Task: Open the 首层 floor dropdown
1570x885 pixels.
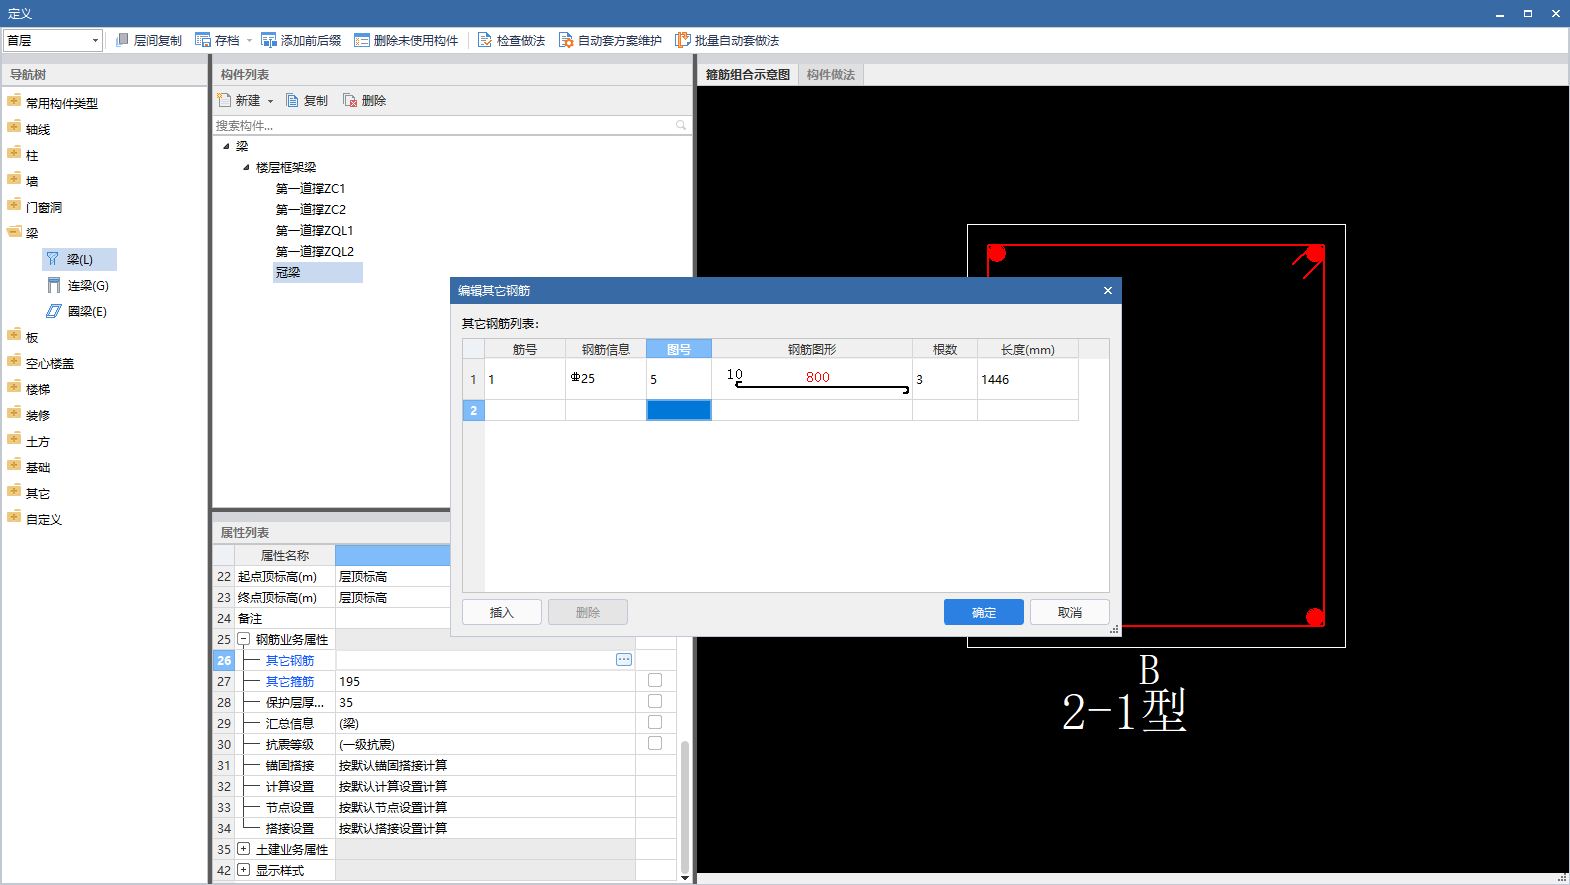Action: click(95, 40)
